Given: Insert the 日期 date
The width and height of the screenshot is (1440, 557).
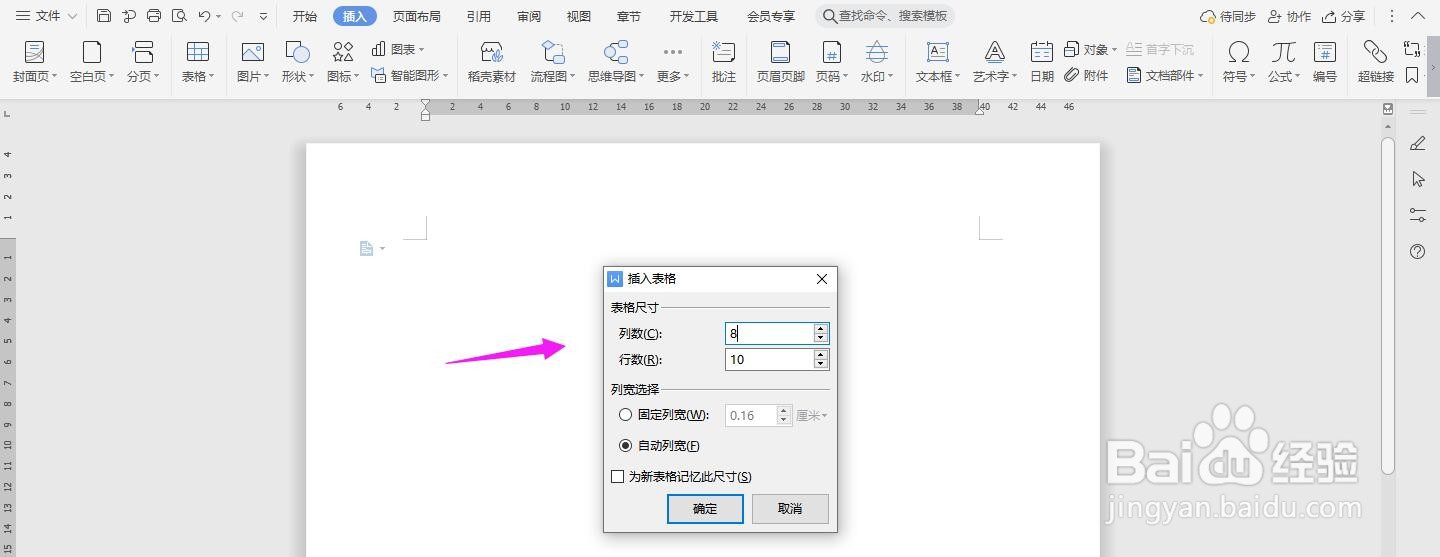Looking at the screenshot, I should pos(1042,61).
